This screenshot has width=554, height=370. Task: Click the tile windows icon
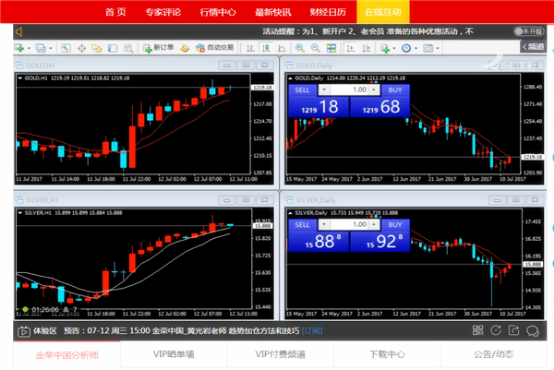coord(331,48)
